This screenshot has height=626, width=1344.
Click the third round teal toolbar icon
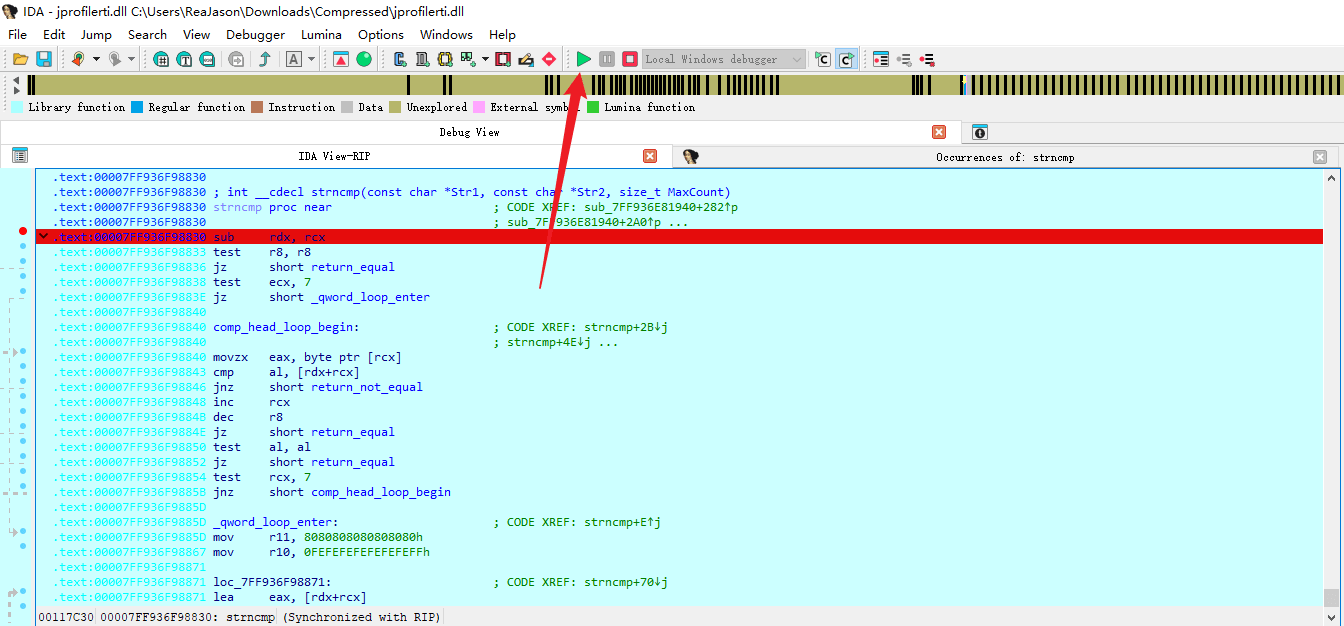tap(207, 59)
